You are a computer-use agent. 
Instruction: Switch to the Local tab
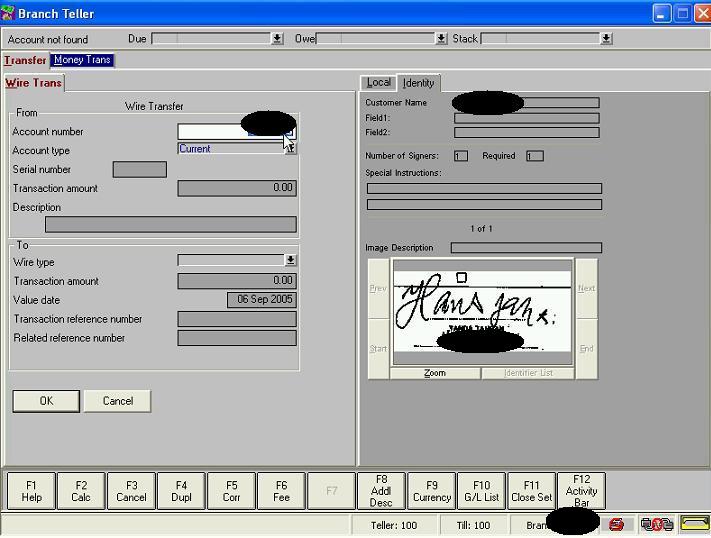click(379, 82)
